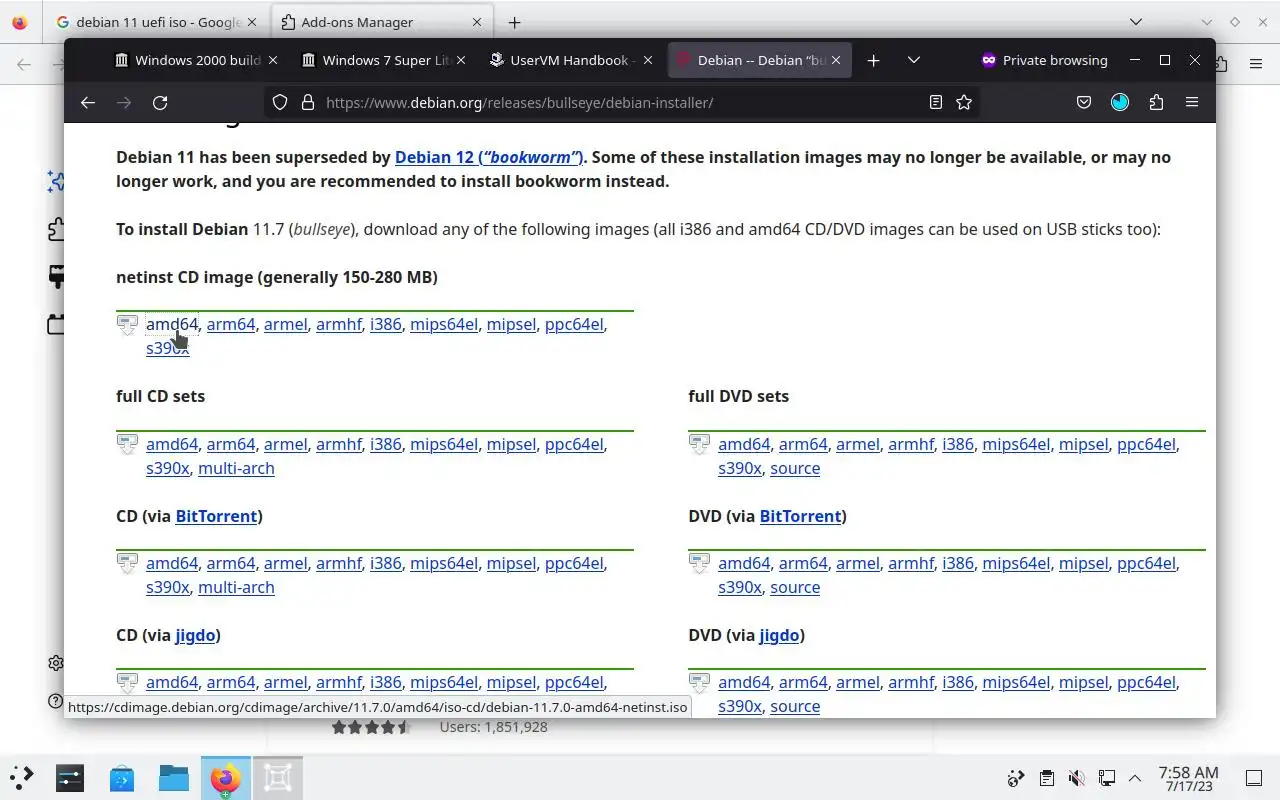Show site security lock information
Screen dimensions: 1280x800
308,102
